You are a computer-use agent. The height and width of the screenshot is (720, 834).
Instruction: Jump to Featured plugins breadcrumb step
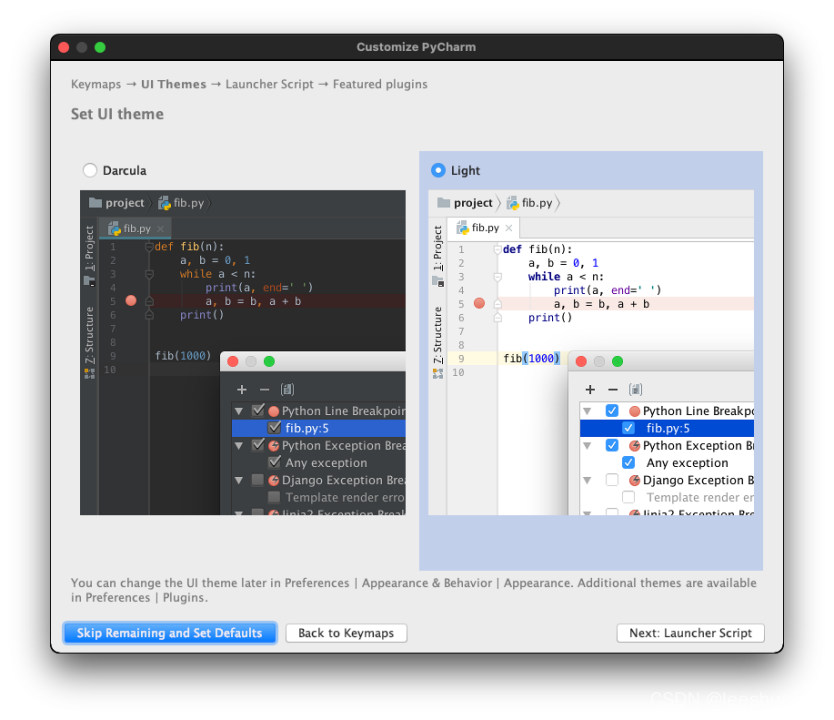pyautogui.click(x=380, y=84)
